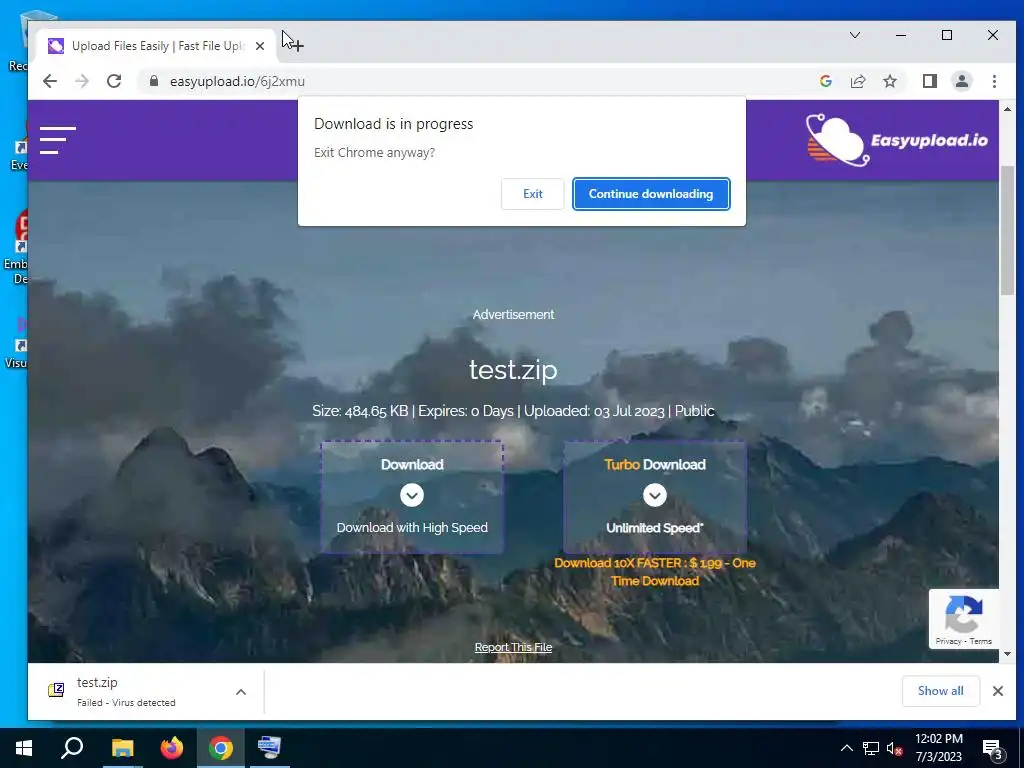Show hidden system tray icons

(846, 748)
